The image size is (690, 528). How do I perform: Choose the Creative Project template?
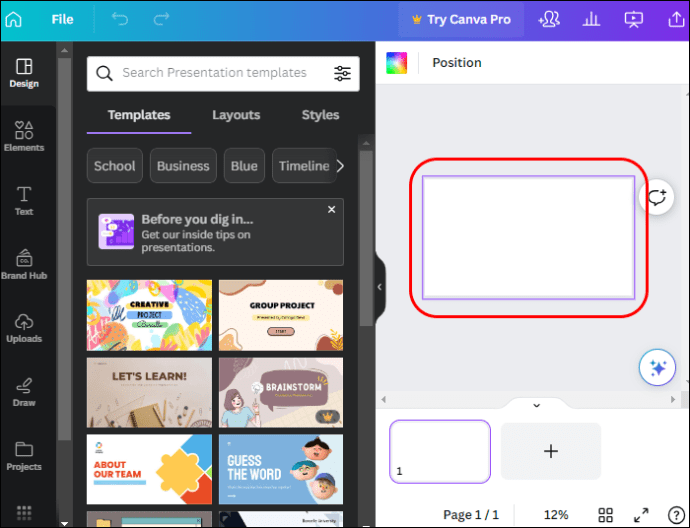click(x=149, y=315)
